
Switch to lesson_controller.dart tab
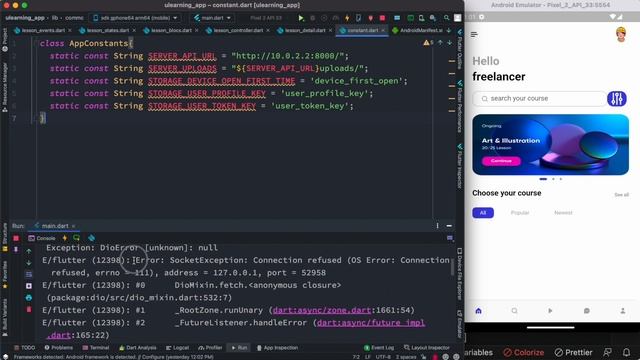point(238,31)
